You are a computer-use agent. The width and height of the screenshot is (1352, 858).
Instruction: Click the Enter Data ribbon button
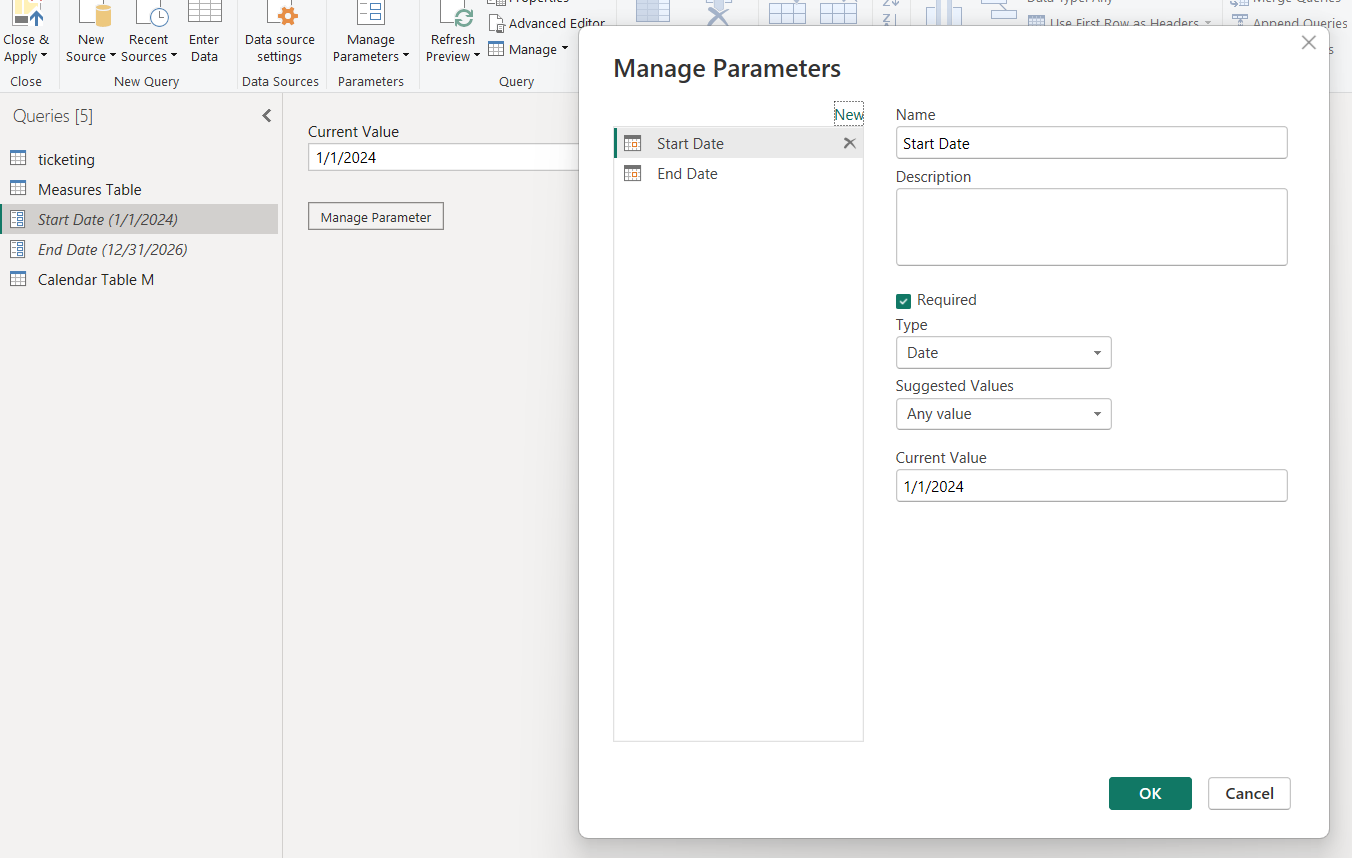(204, 32)
